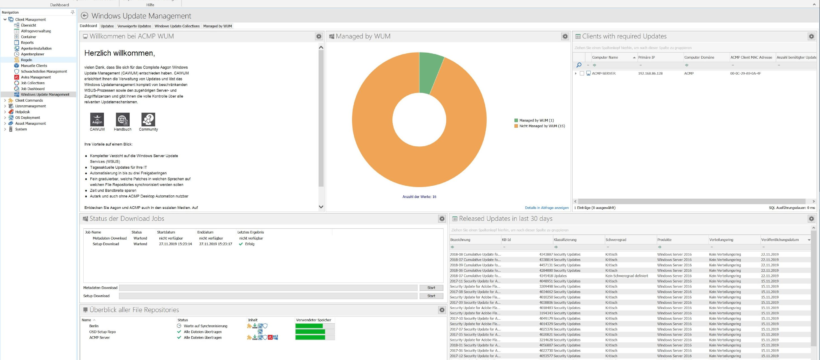This screenshot has height=360, width=820.
Task: Click Start button for Setup-Download
Action: pos(431,296)
